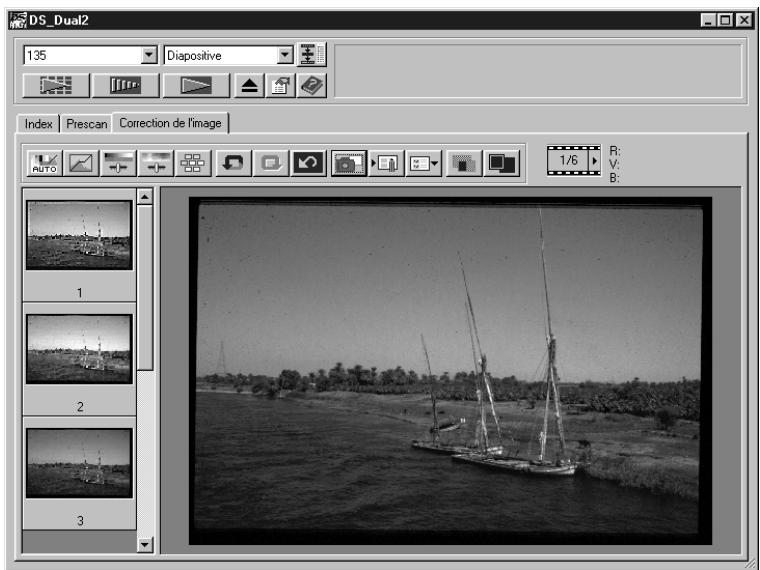Redo the greyed-out correction step

271,163
